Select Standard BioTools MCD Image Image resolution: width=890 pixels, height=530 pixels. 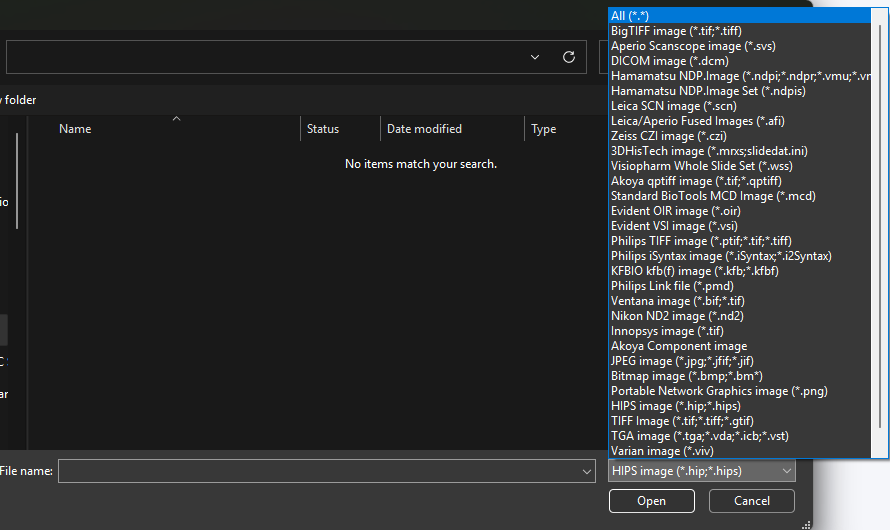click(x=740, y=196)
